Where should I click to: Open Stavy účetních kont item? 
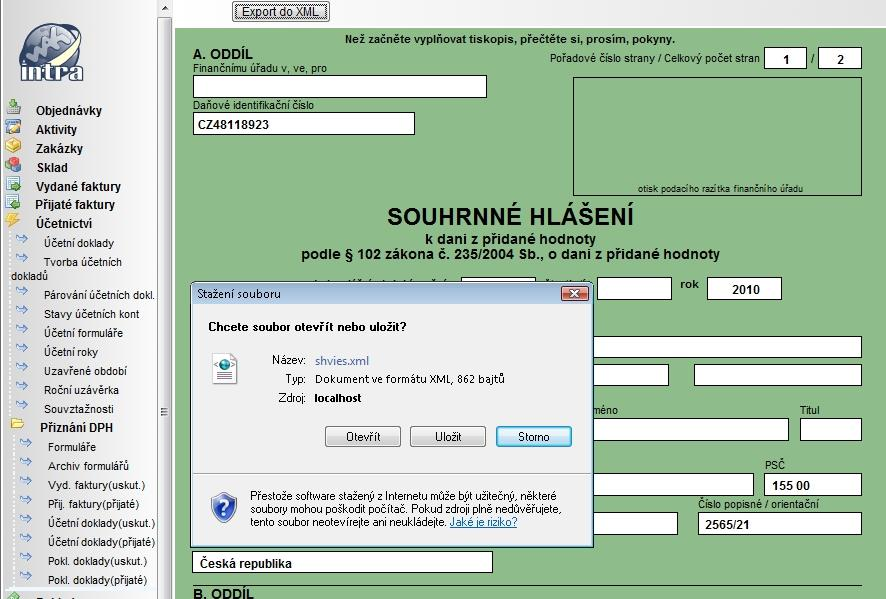tap(91, 314)
